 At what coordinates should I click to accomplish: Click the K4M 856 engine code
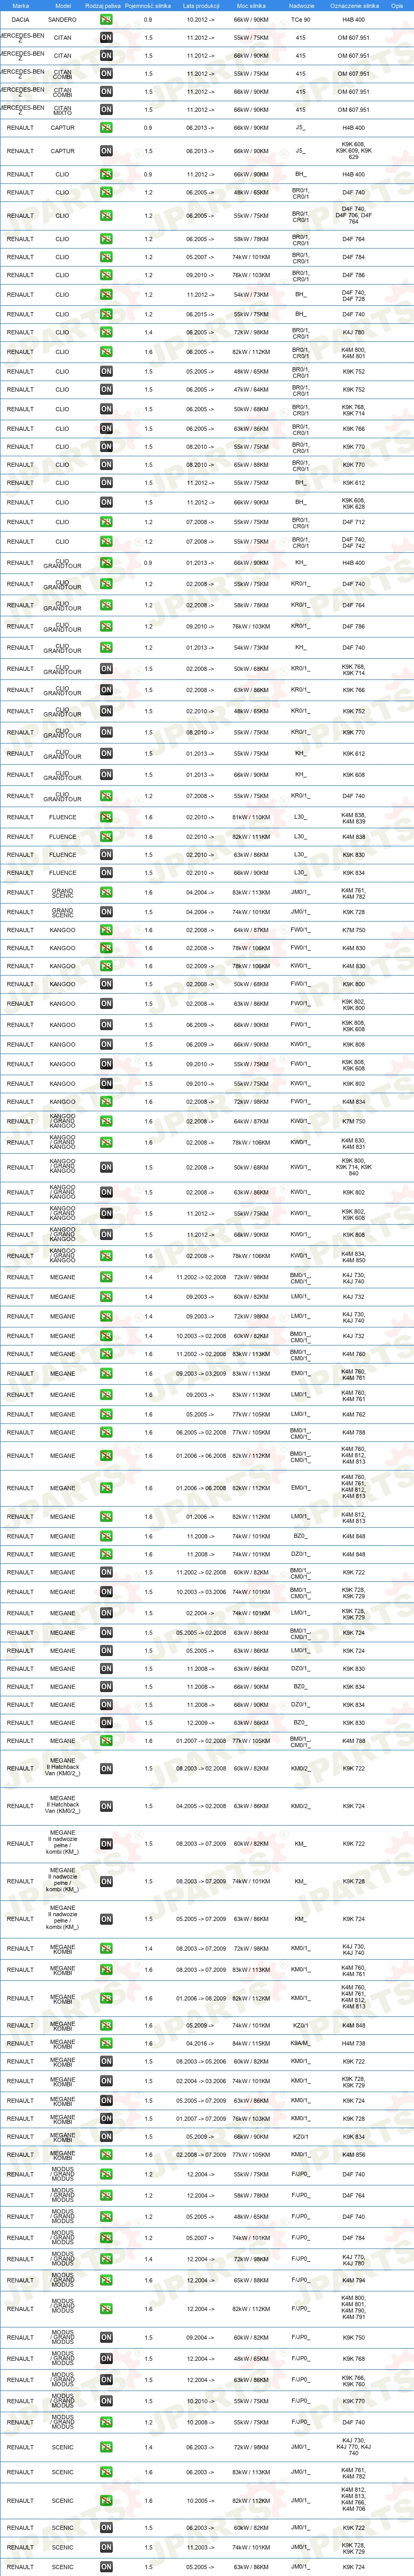coord(354,2155)
